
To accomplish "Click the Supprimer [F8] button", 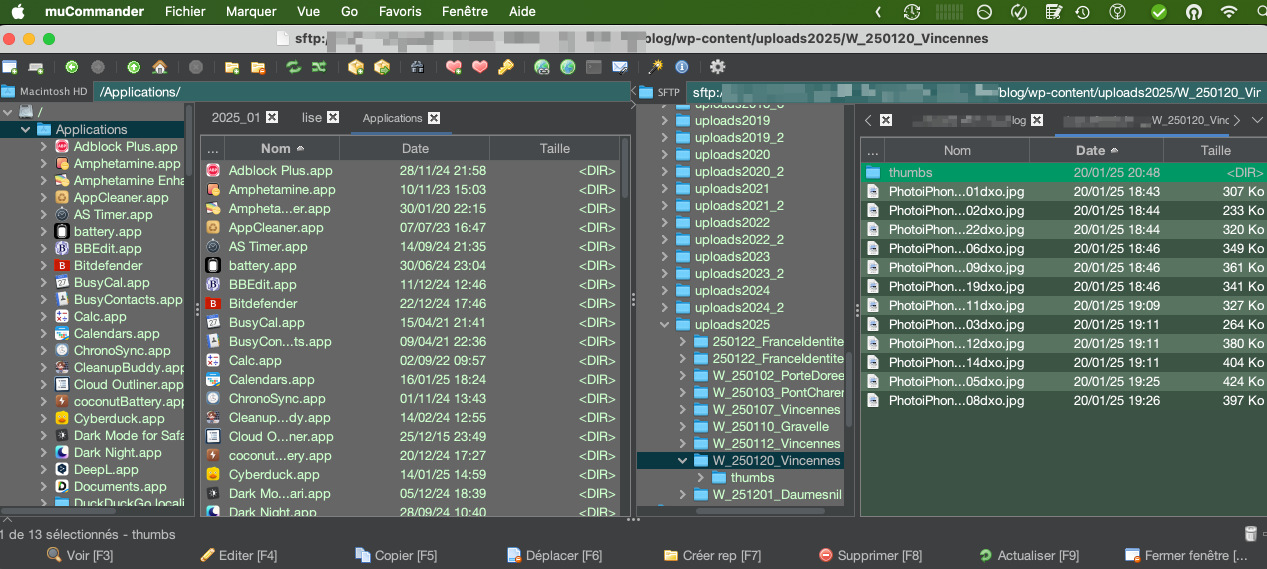I will coord(870,555).
